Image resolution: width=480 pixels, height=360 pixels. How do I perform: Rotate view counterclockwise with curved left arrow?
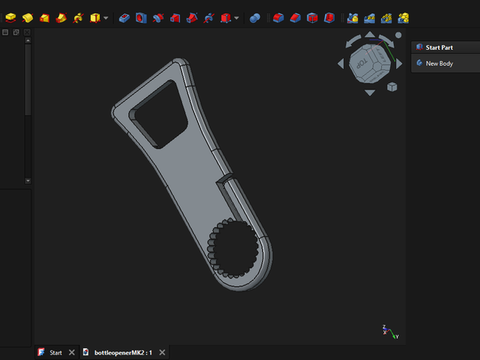(353, 42)
